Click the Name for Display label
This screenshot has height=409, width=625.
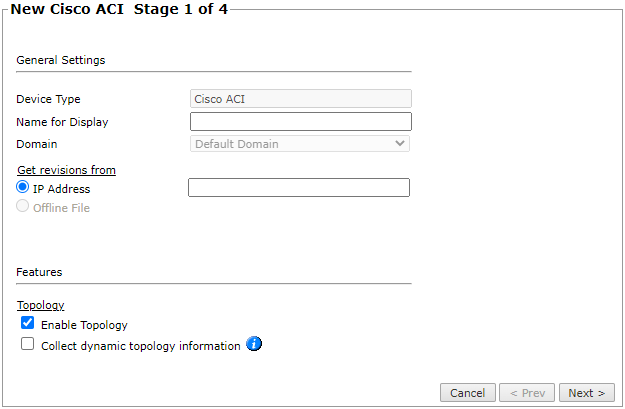62,122
